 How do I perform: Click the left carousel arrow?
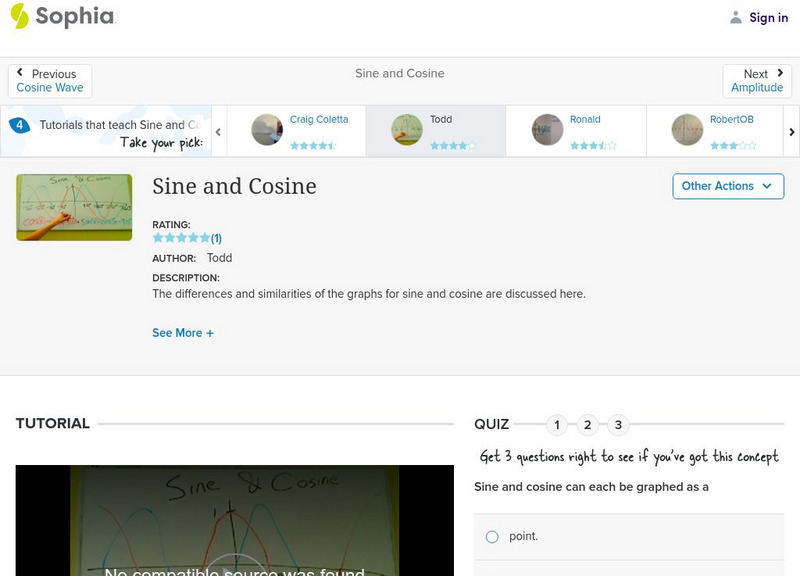tap(216, 131)
